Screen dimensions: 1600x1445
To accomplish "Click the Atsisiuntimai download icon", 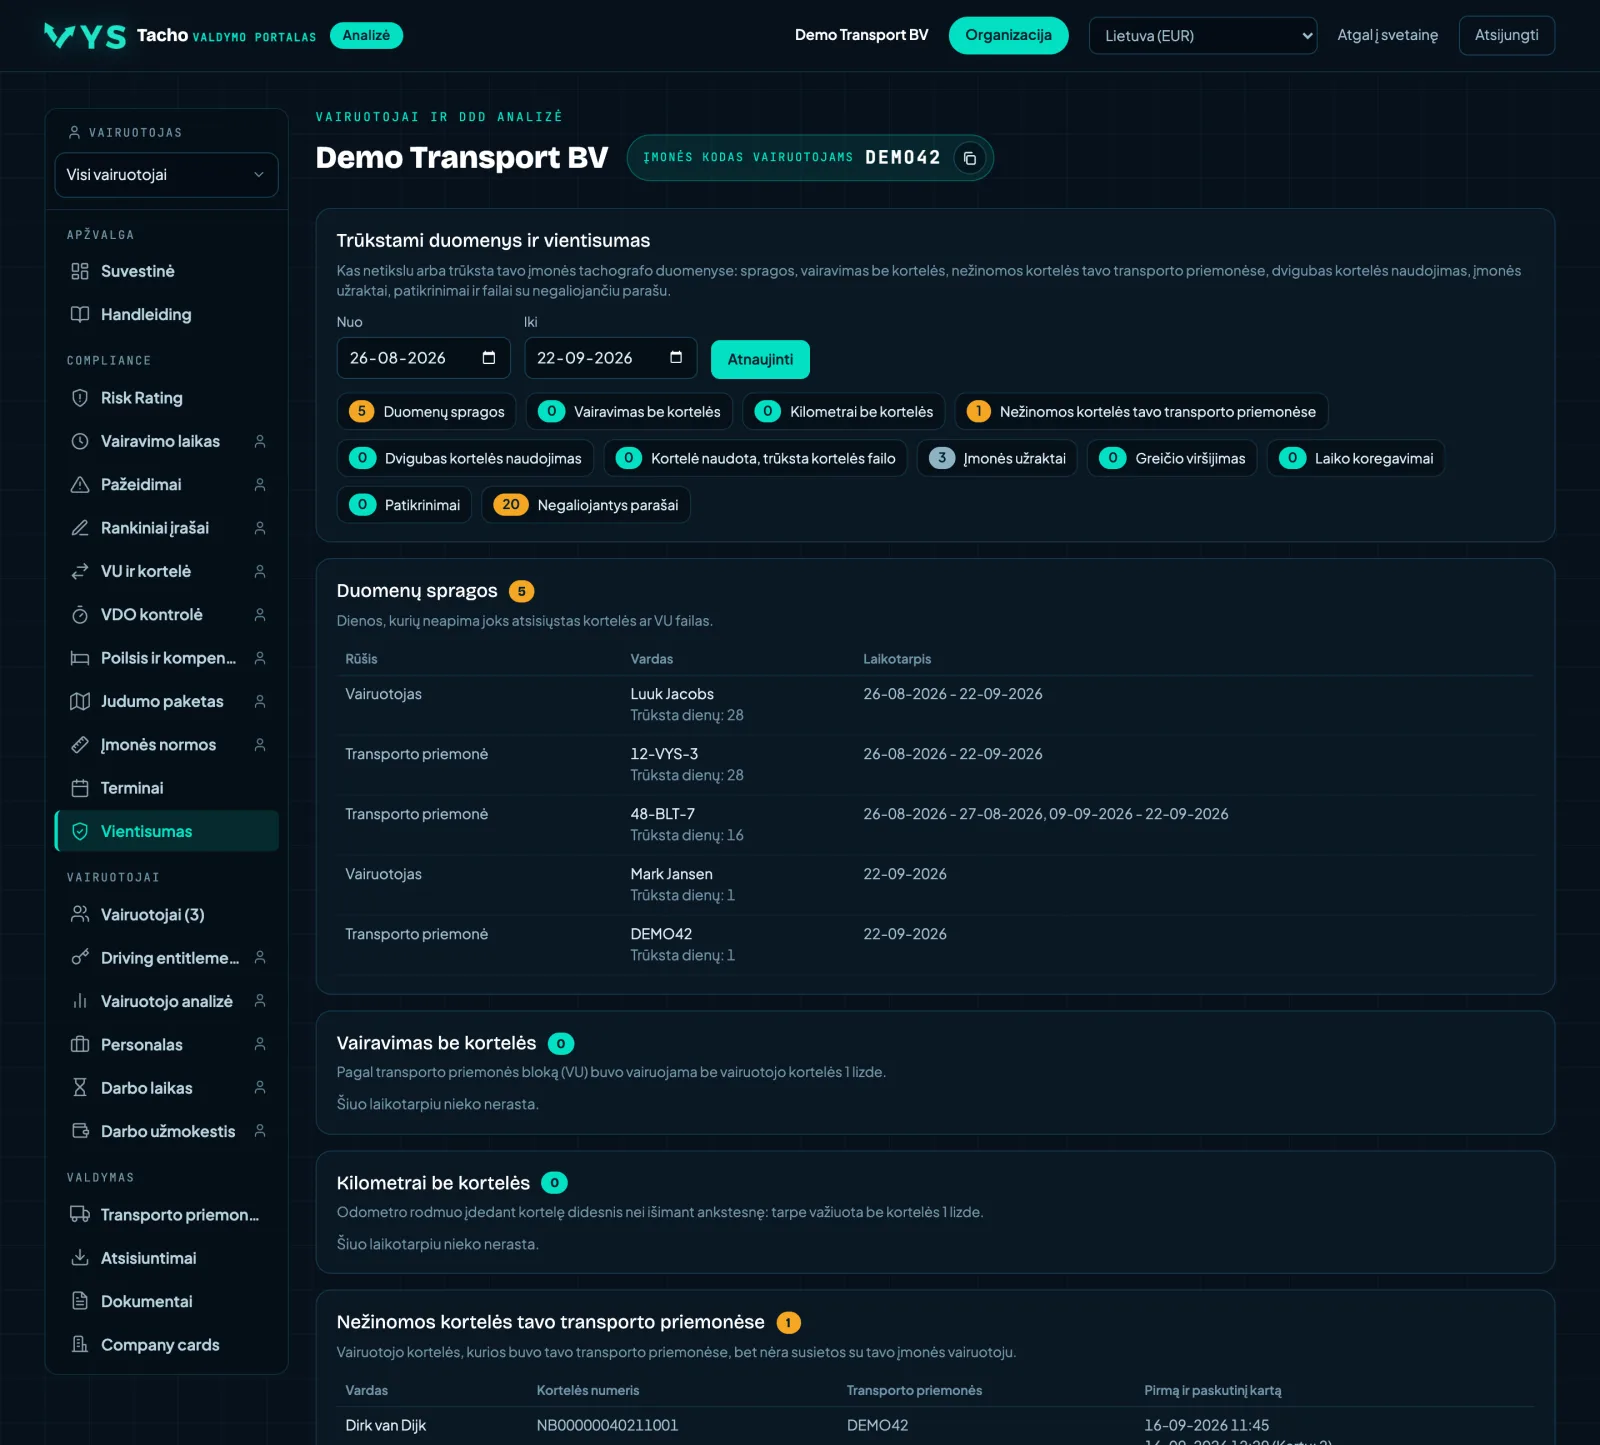I will tap(80, 1258).
